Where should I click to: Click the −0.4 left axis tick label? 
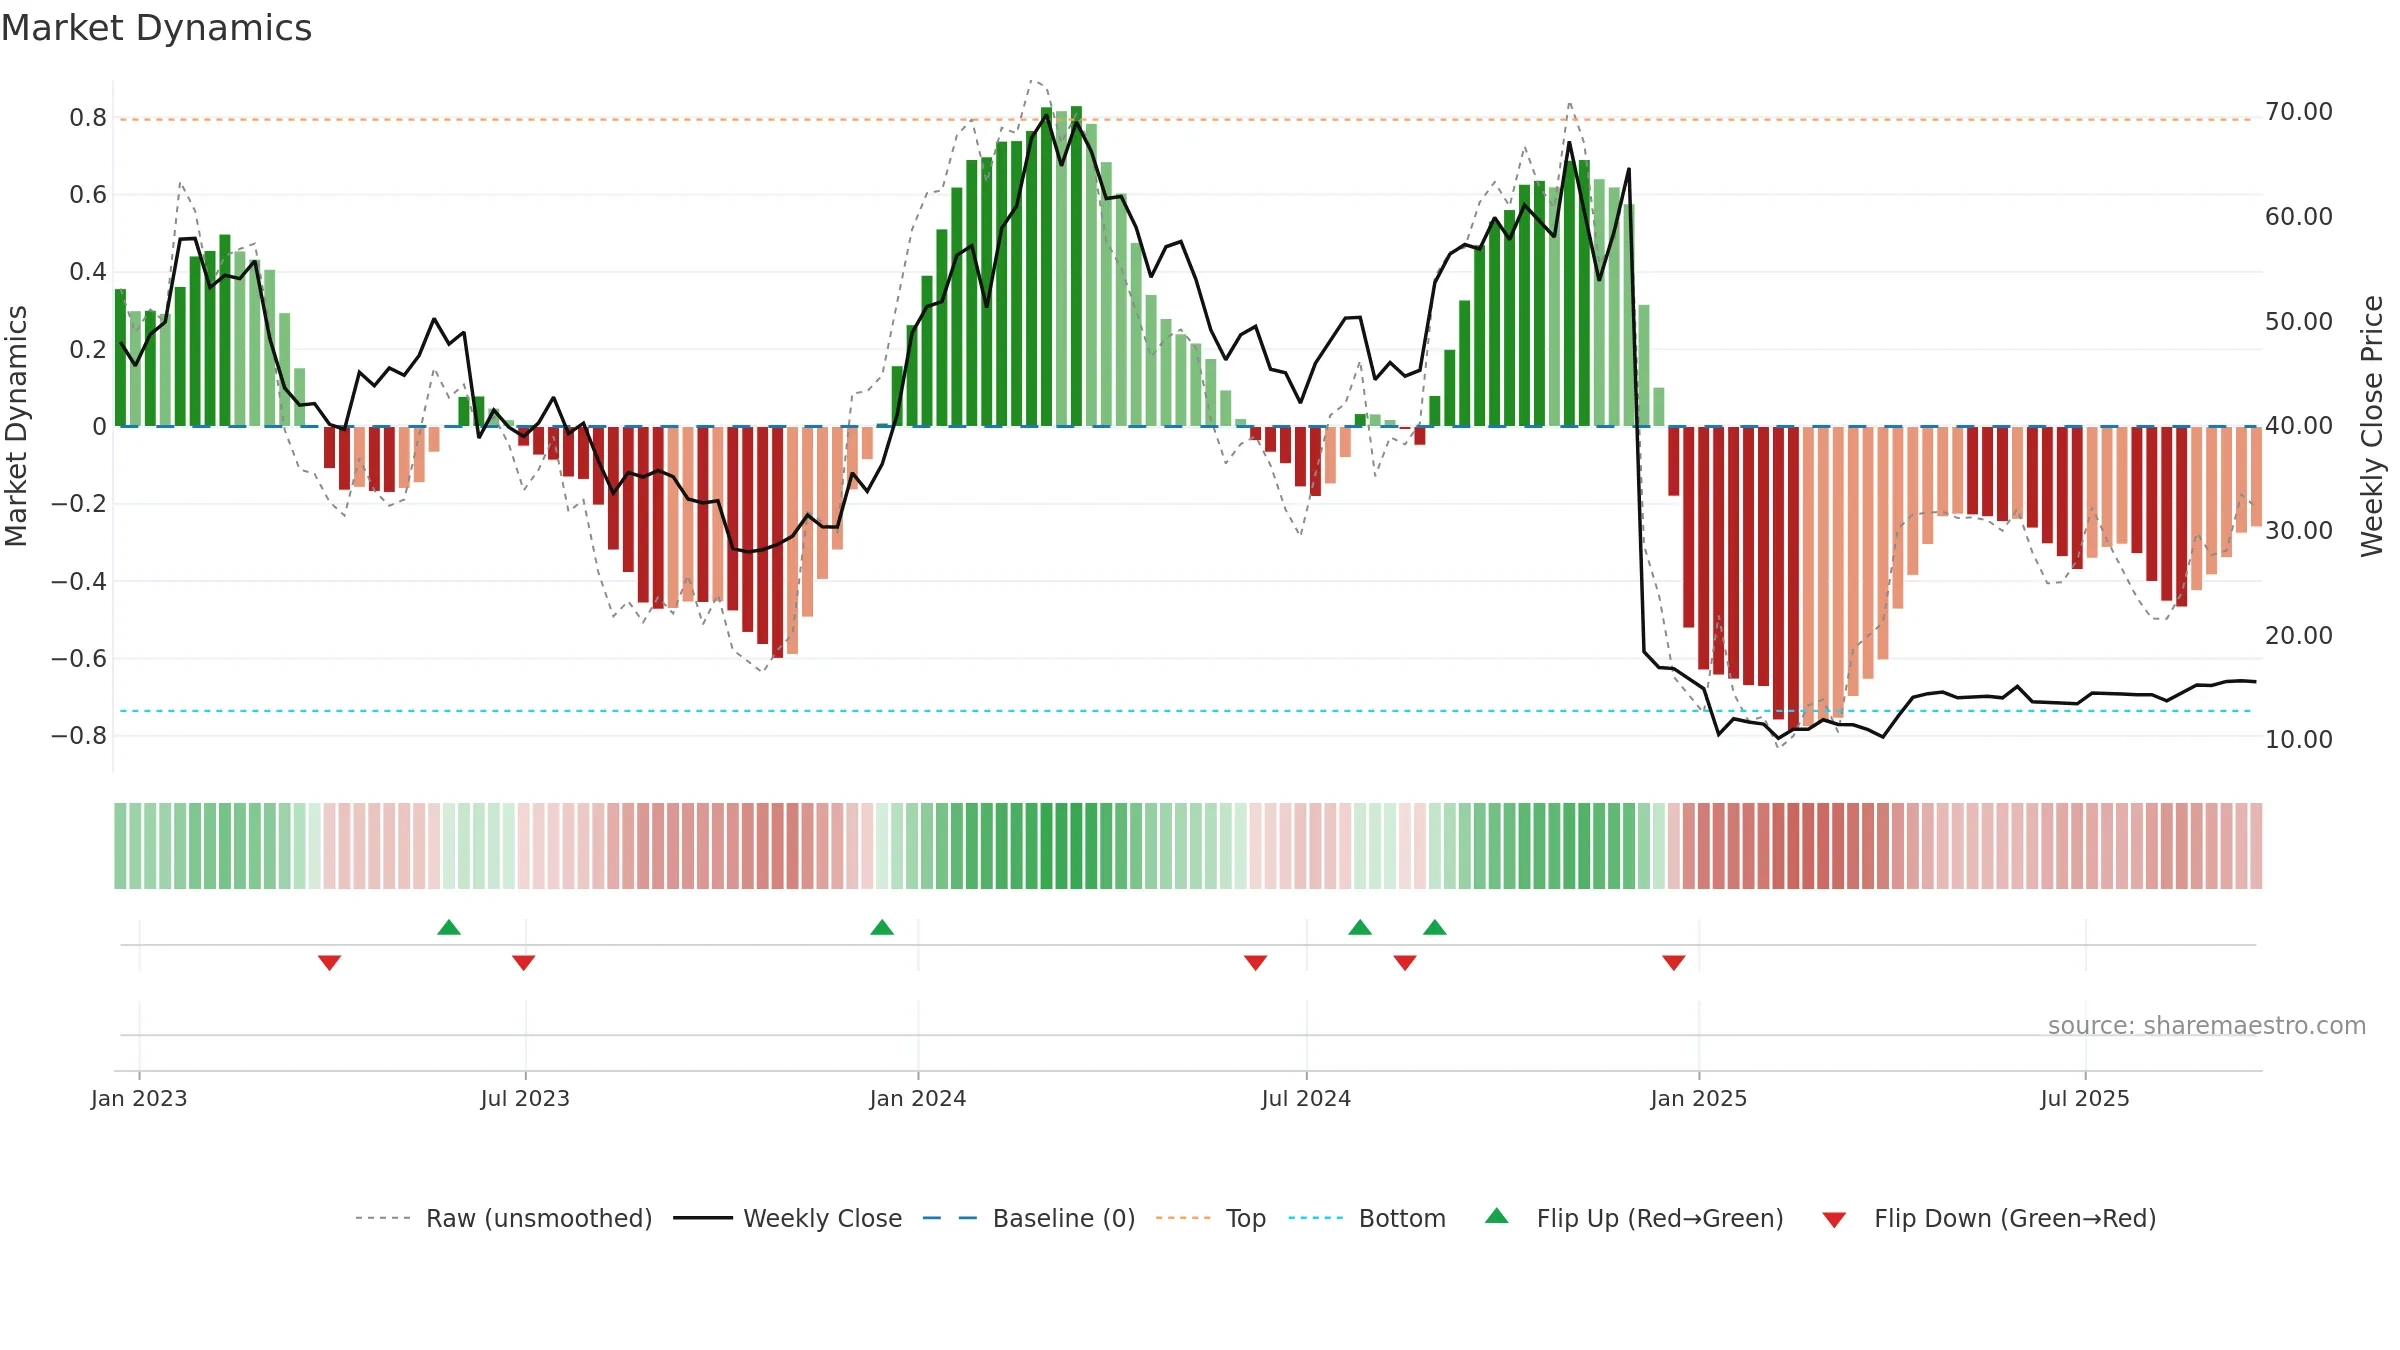pos(79,581)
